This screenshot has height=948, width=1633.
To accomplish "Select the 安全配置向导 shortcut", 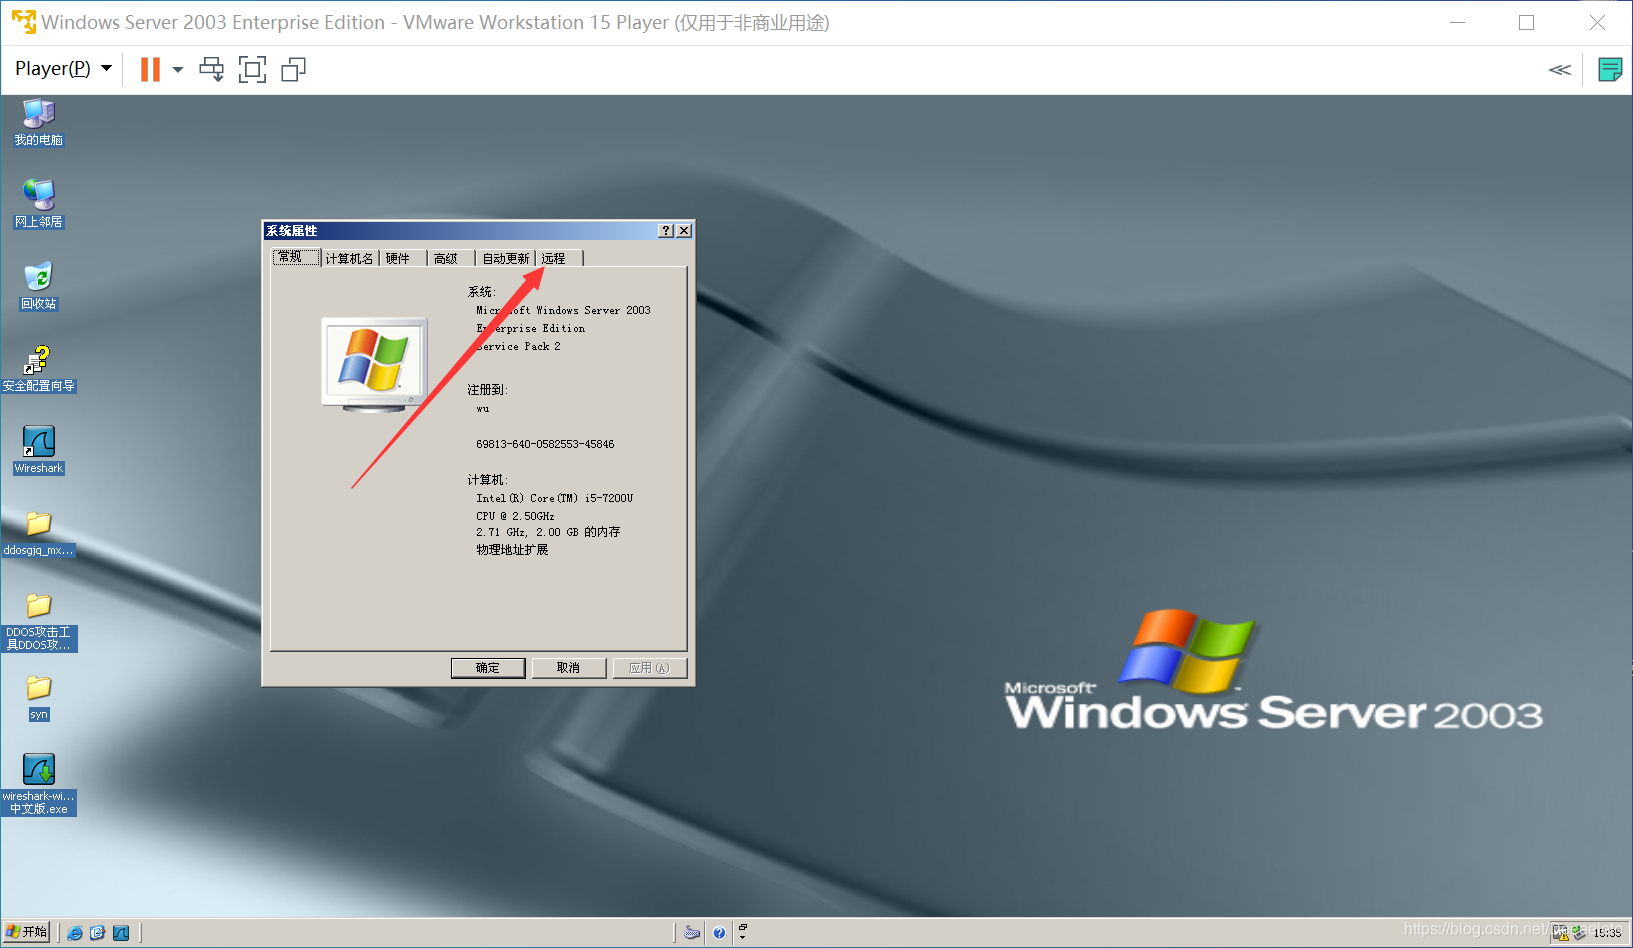I will click(39, 368).
